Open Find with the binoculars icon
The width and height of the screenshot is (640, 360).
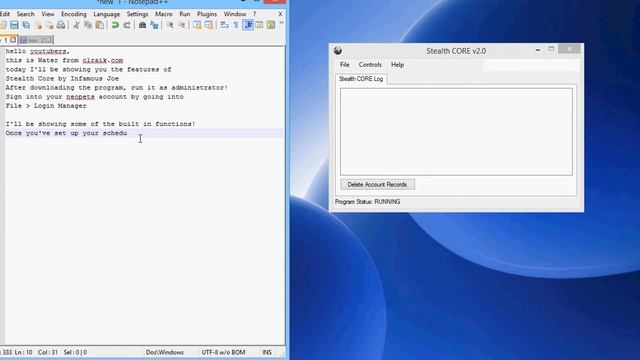(x=142, y=25)
